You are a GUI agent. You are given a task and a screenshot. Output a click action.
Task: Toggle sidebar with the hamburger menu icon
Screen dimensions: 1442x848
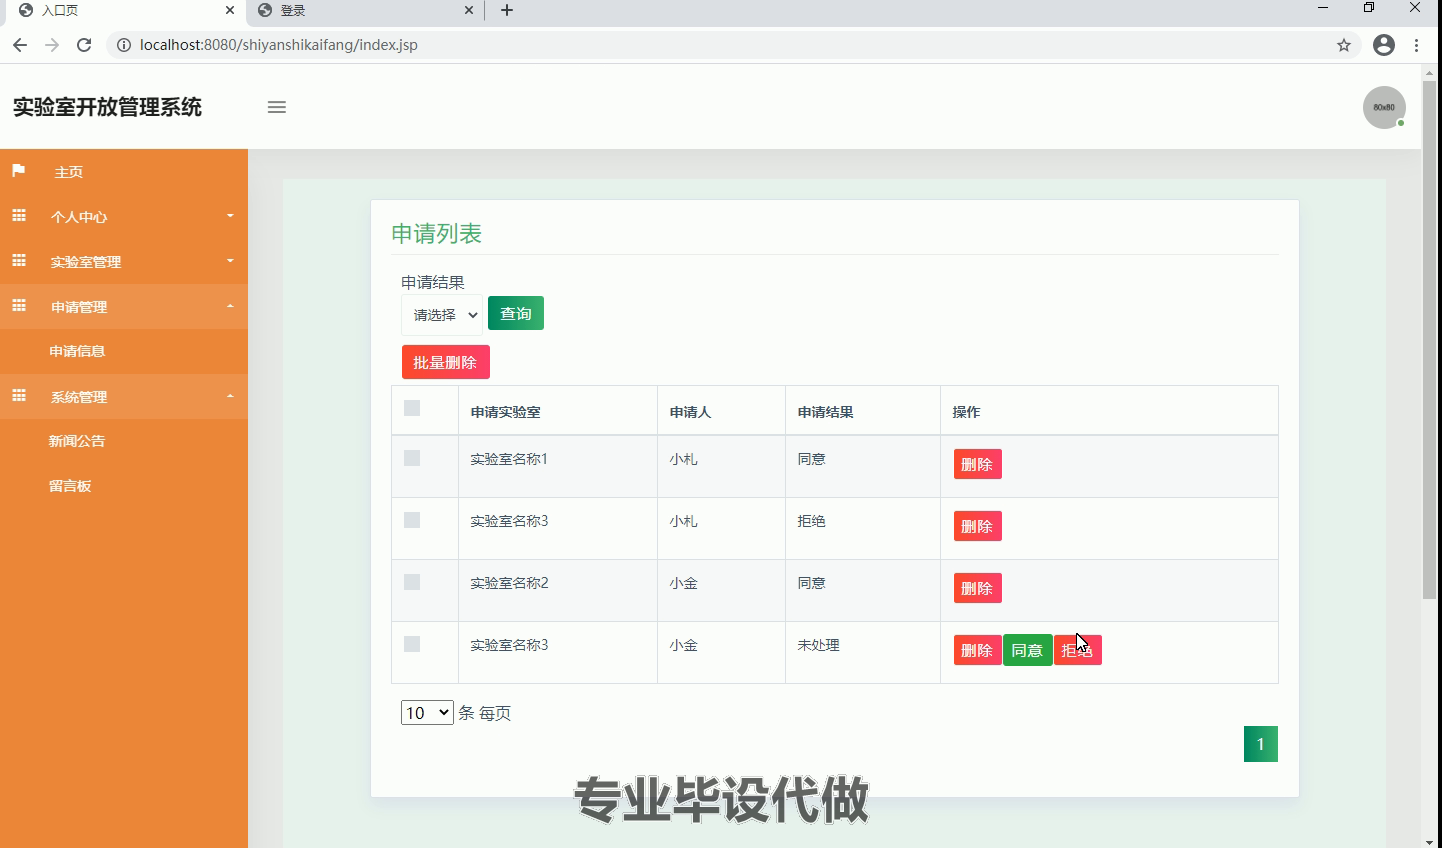click(x=277, y=107)
